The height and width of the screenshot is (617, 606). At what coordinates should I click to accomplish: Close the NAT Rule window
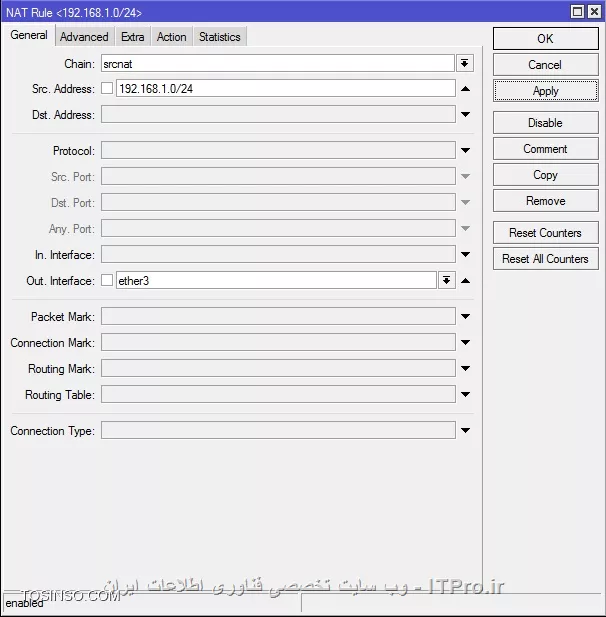point(594,11)
